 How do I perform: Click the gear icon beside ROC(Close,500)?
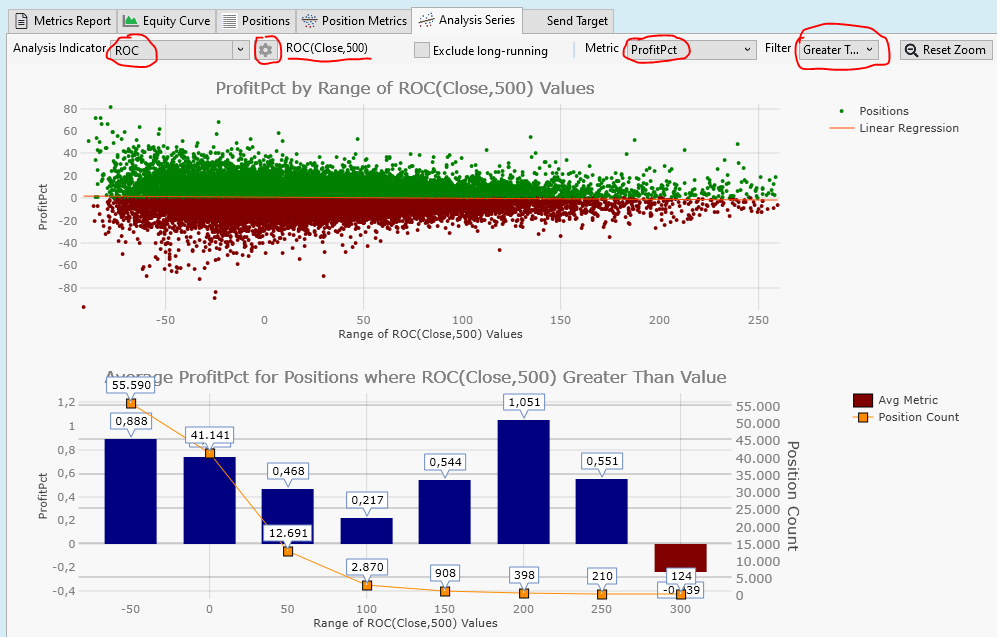[x=265, y=49]
